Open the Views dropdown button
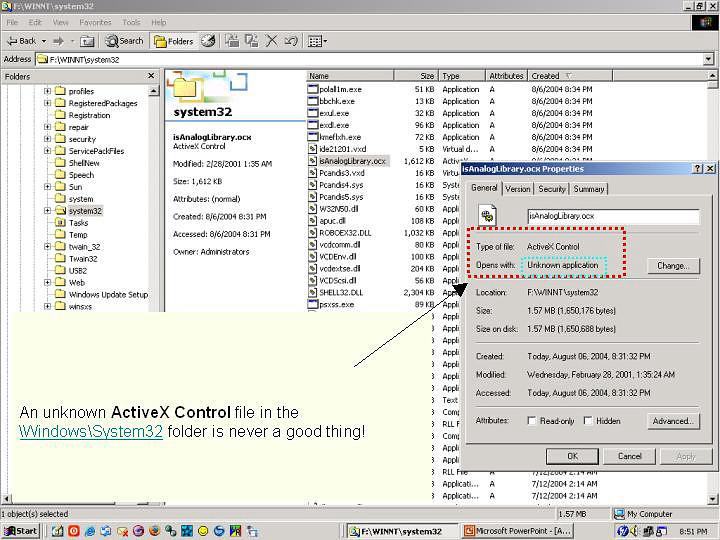720x540 pixels. pos(317,41)
